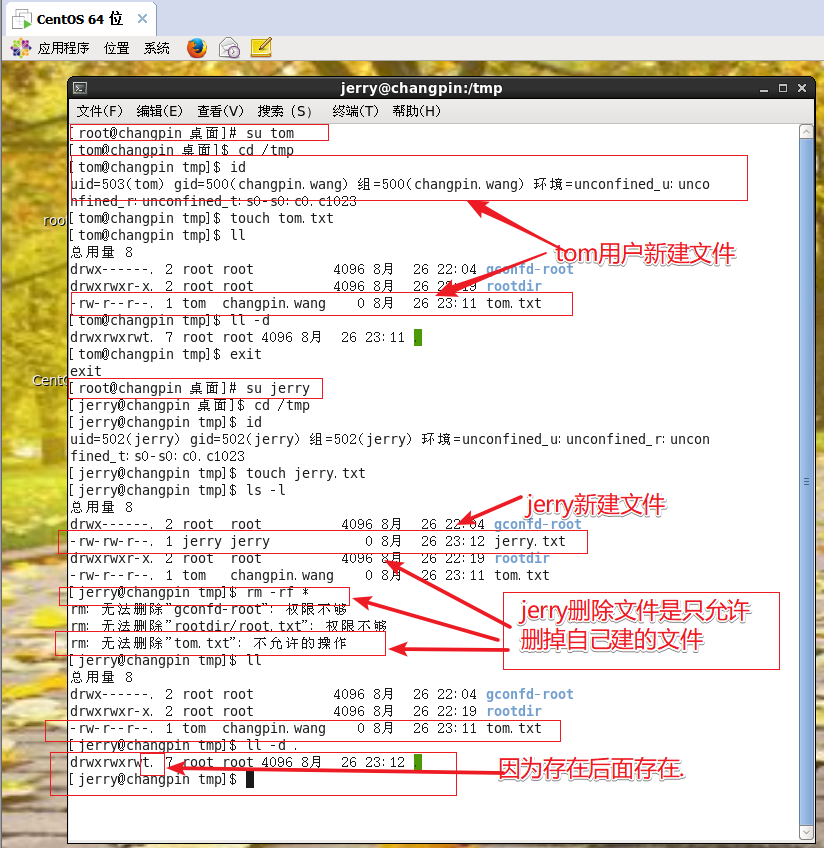Open the terminal 编辑(E) menu
This screenshot has height=848, width=824.
[x=160, y=111]
